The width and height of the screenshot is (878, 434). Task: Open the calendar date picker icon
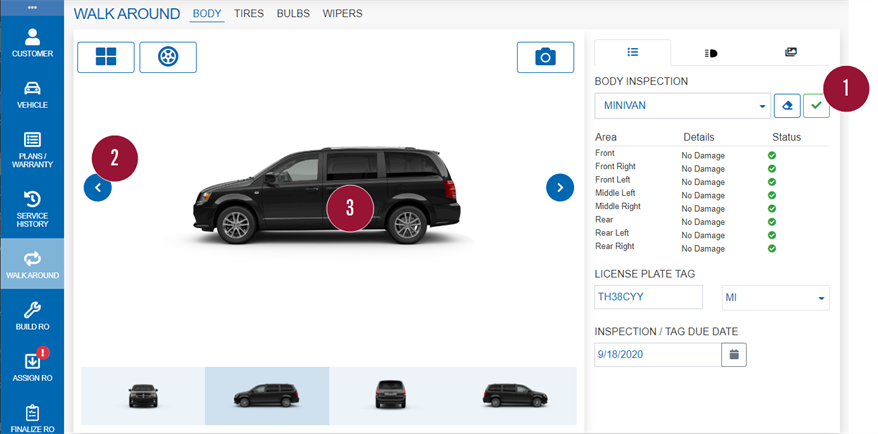click(734, 354)
